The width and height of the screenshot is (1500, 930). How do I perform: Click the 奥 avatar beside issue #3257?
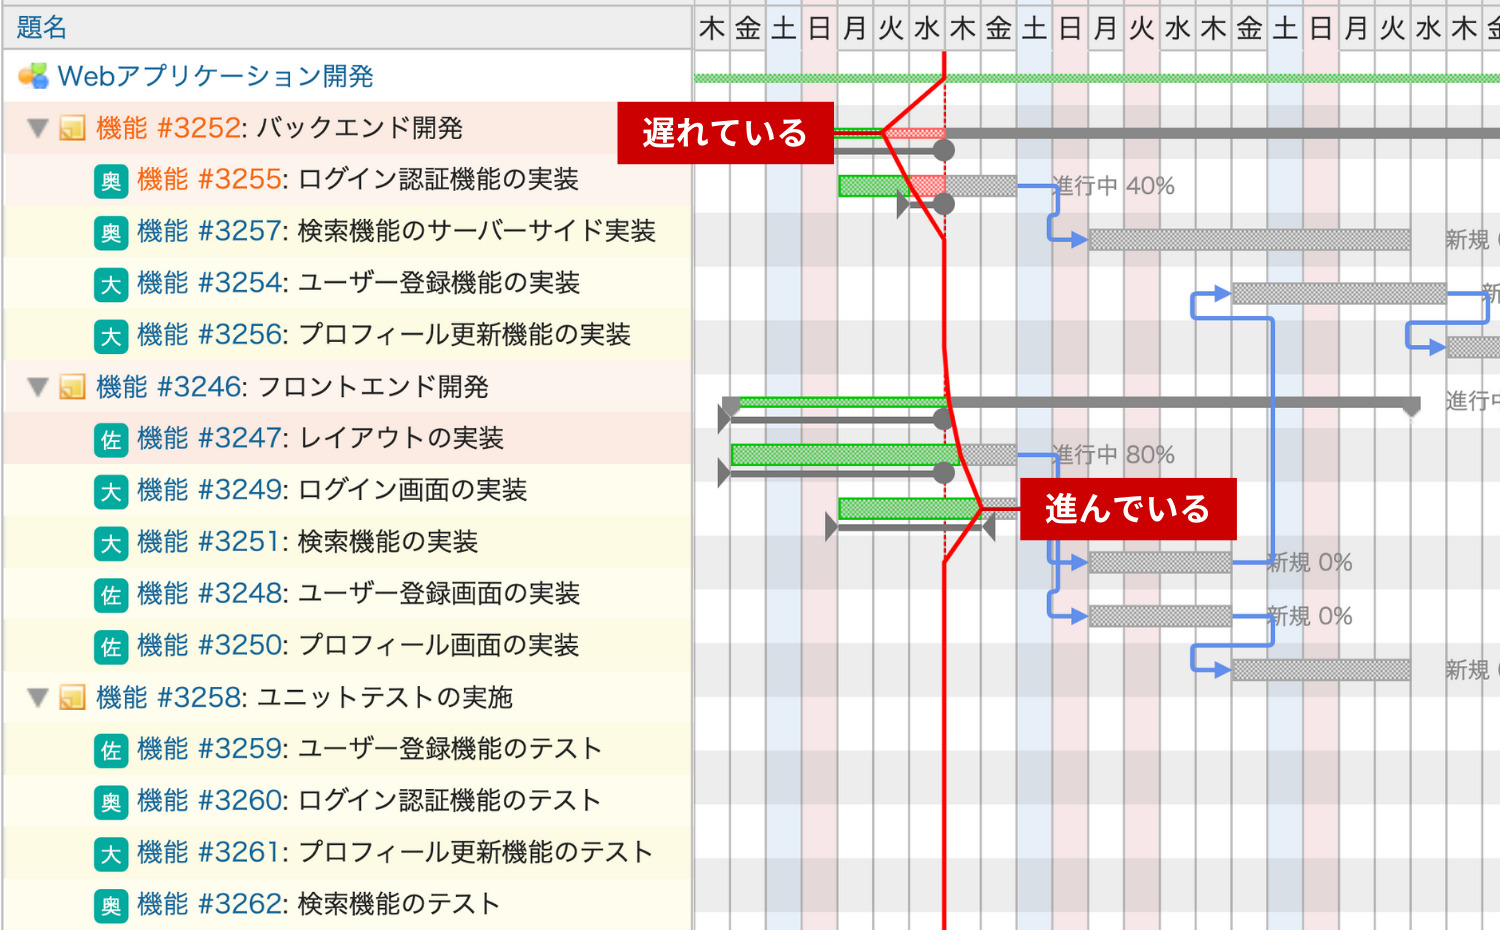pyautogui.click(x=111, y=233)
